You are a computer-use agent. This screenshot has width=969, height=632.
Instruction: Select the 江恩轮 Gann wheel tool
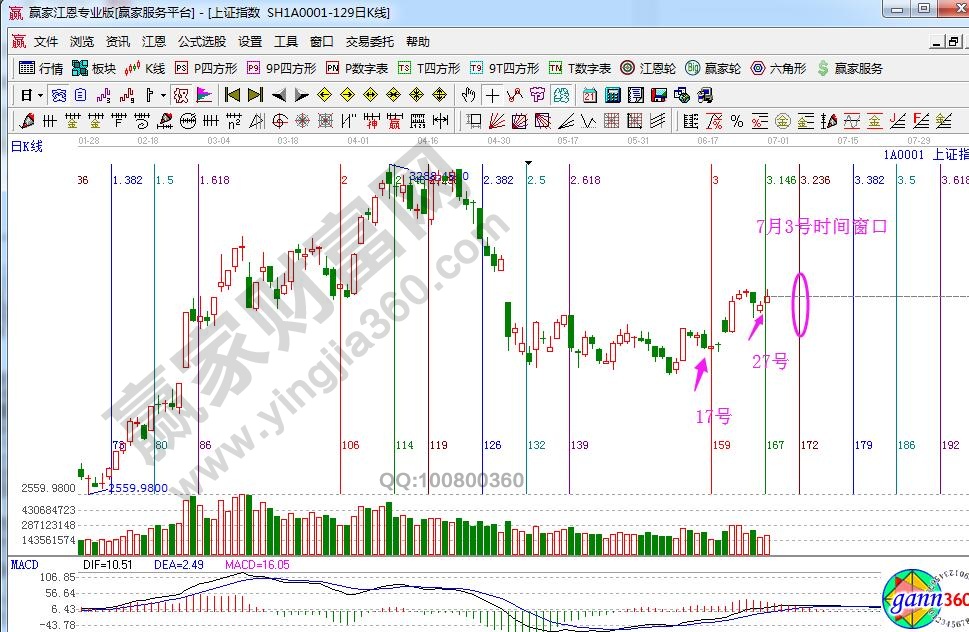coord(648,69)
